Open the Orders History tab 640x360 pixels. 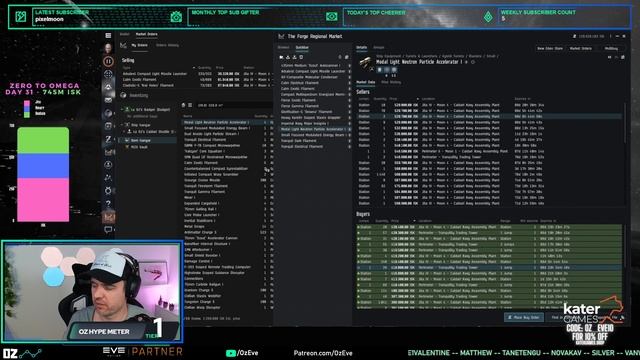coord(168,45)
